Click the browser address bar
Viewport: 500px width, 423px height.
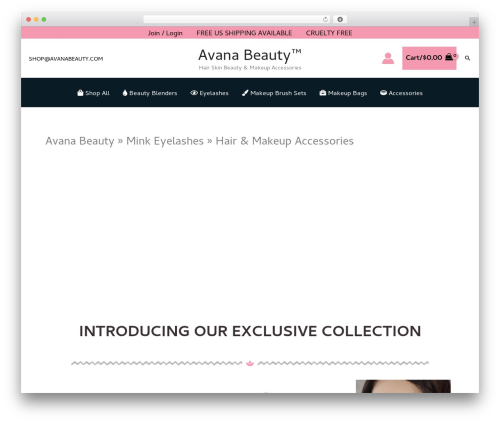click(x=236, y=19)
